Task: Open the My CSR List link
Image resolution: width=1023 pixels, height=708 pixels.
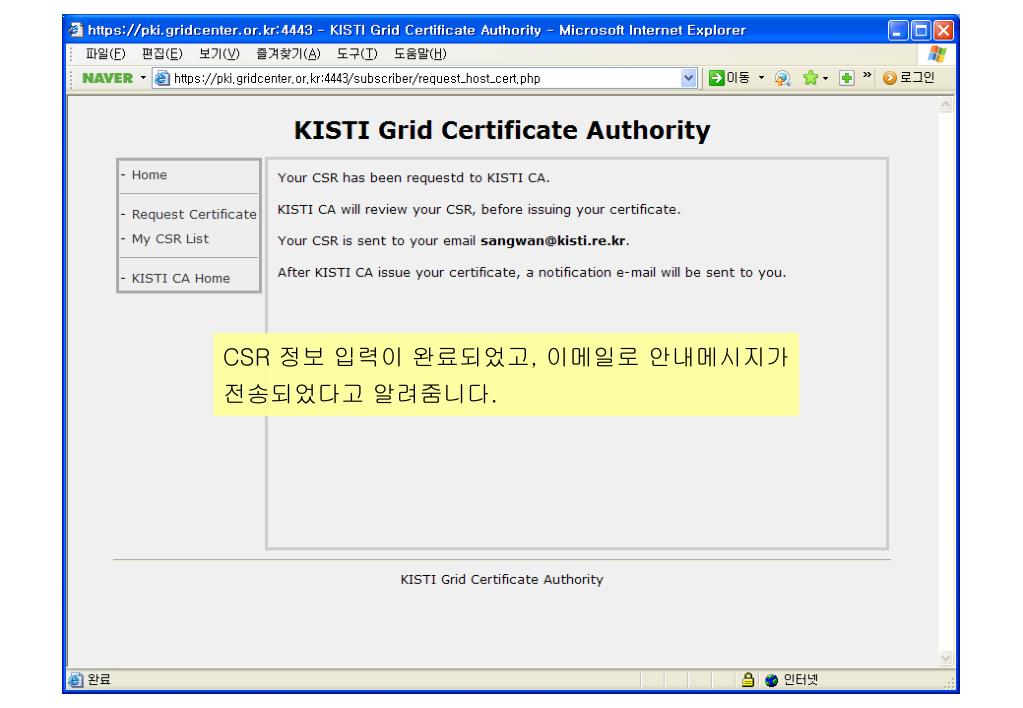Action: [x=170, y=239]
